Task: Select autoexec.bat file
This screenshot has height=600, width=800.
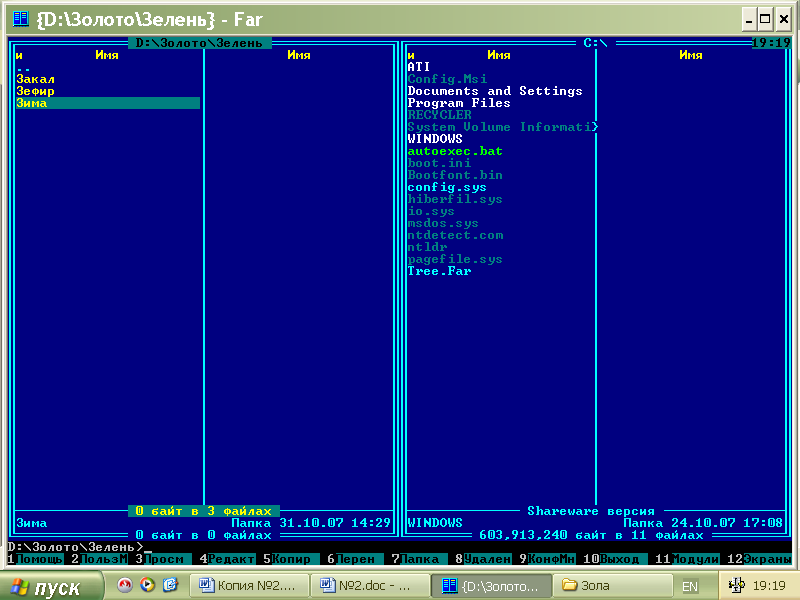Action: tap(455, 151)
